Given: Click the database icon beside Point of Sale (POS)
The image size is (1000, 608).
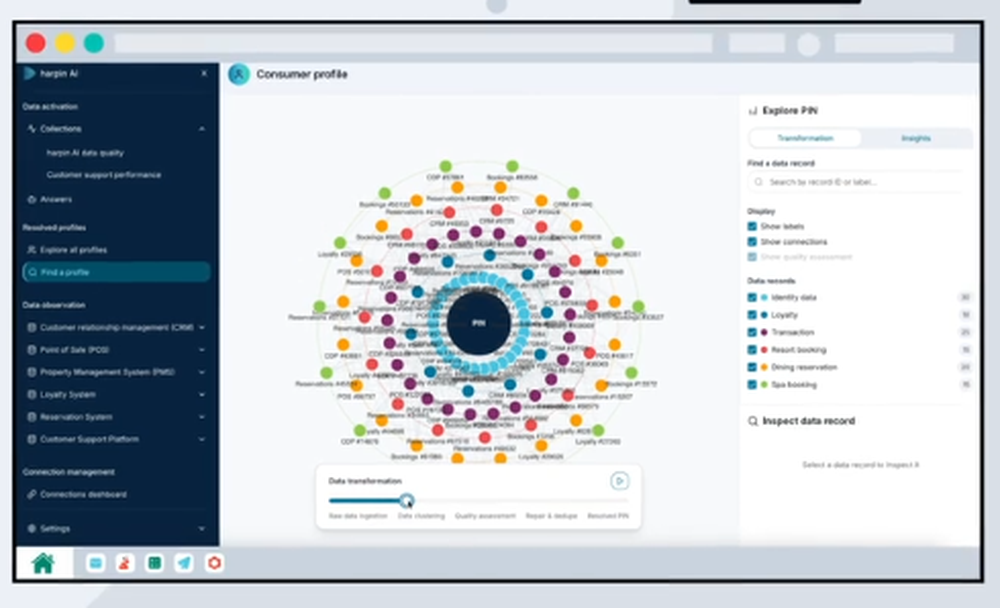Looking at the screenshot, I should pos(31,350).
